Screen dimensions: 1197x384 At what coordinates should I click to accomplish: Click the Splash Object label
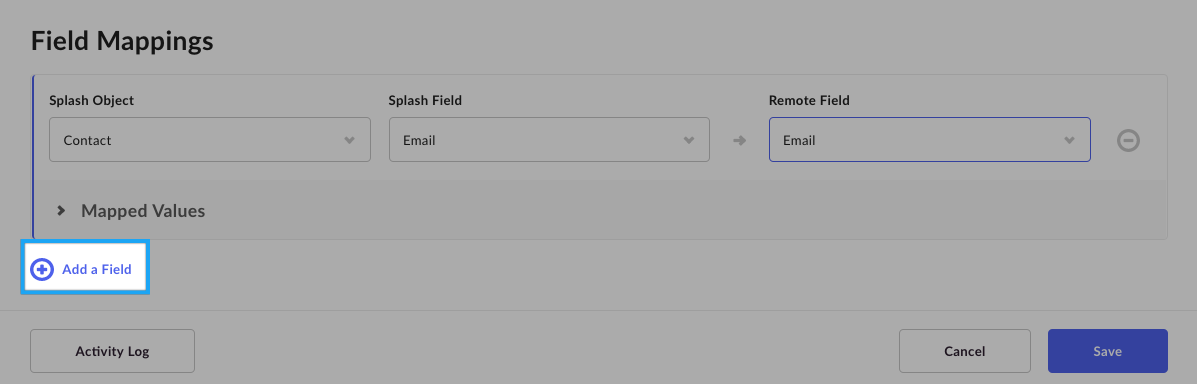92,101
